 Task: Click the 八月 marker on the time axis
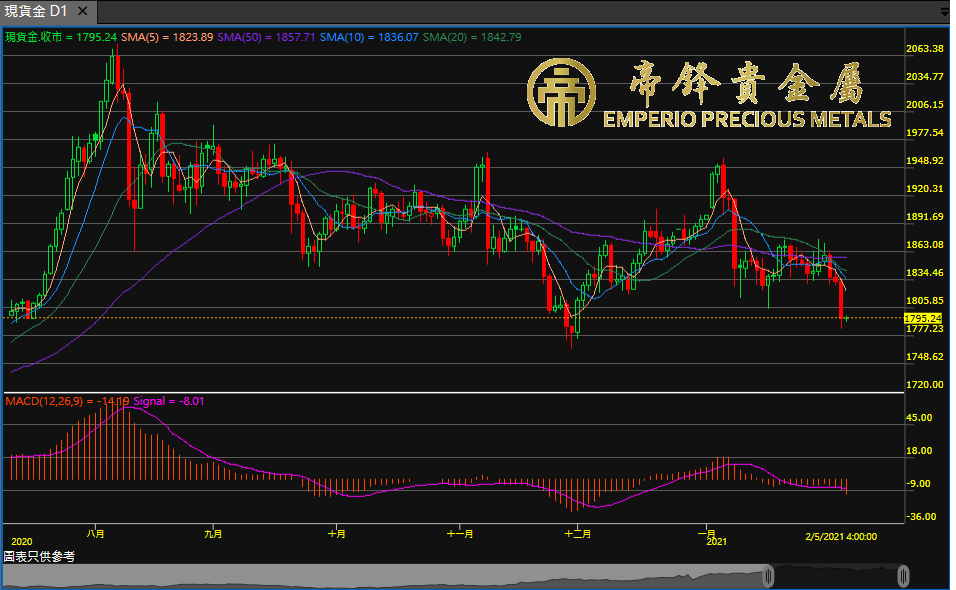[97, 533]
